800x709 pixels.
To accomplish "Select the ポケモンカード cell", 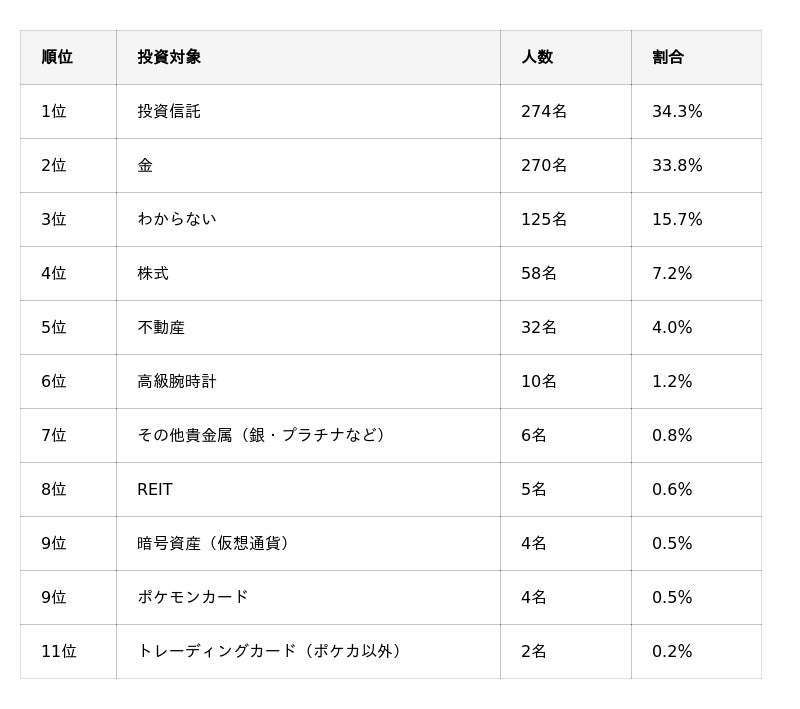I will point(192,597).
